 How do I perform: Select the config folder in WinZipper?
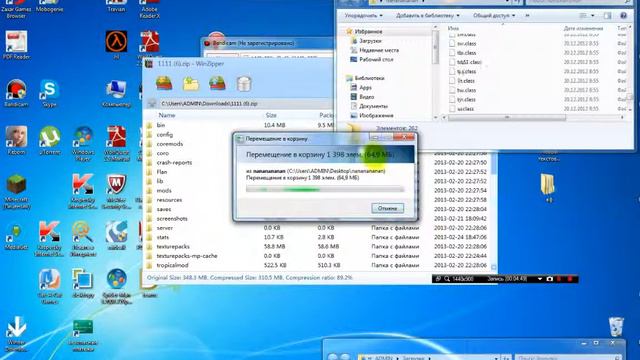(164, 135)
